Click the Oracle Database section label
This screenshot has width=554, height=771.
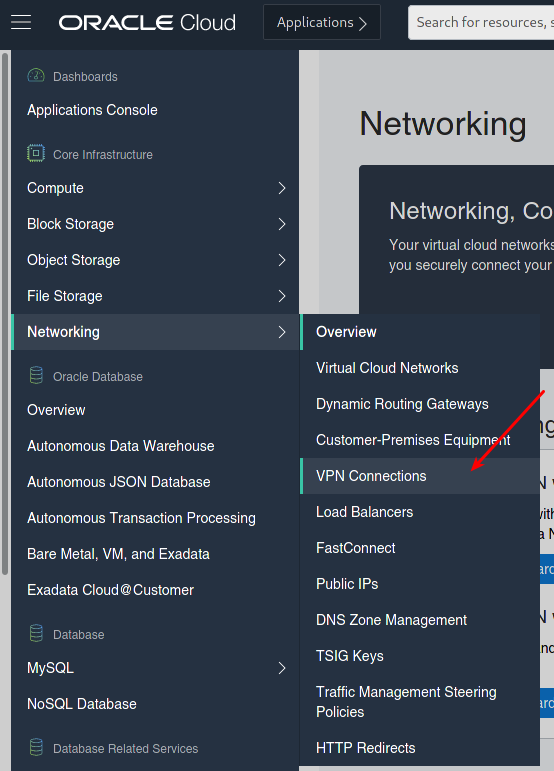[x=98, y=377]
